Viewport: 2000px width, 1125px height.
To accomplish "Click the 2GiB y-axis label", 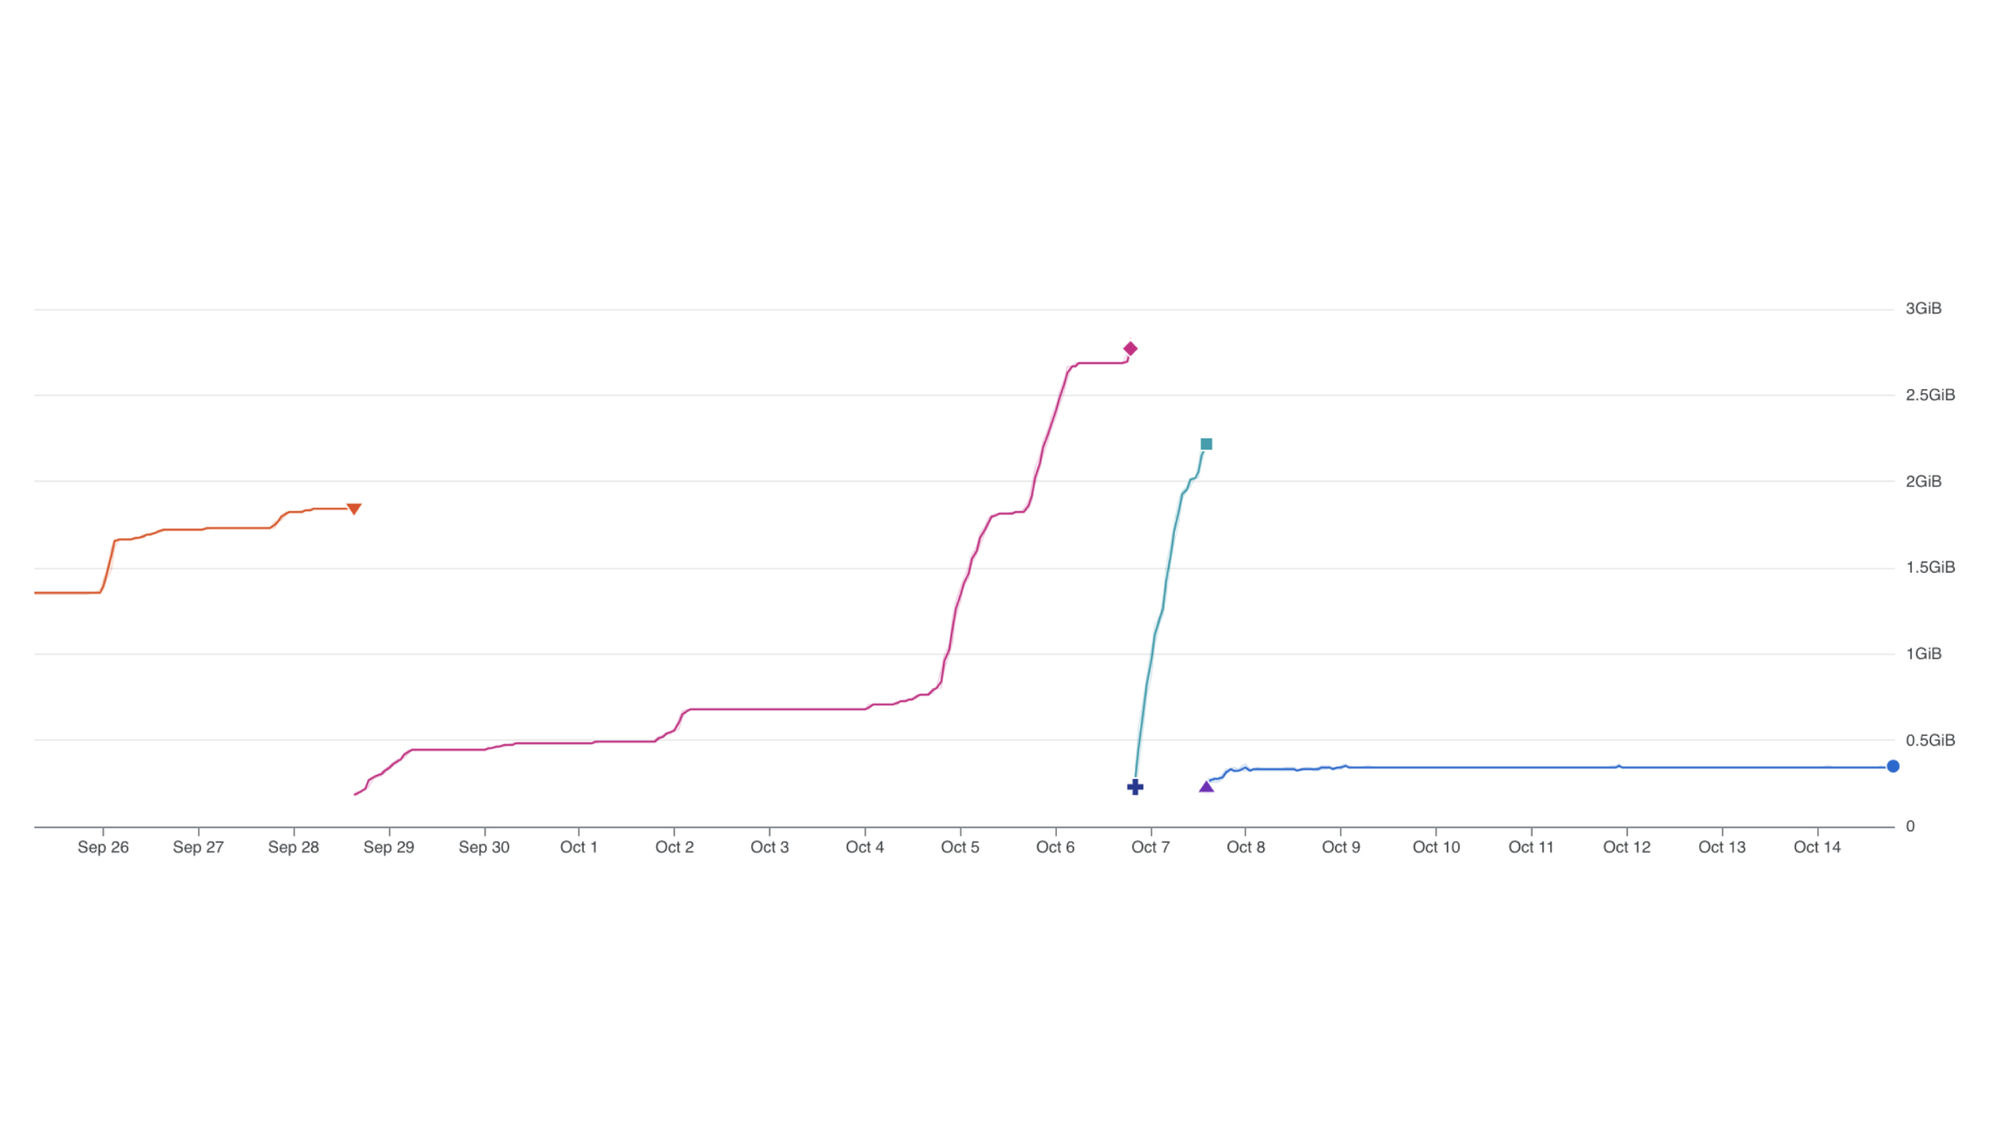I will (1923, 481).
